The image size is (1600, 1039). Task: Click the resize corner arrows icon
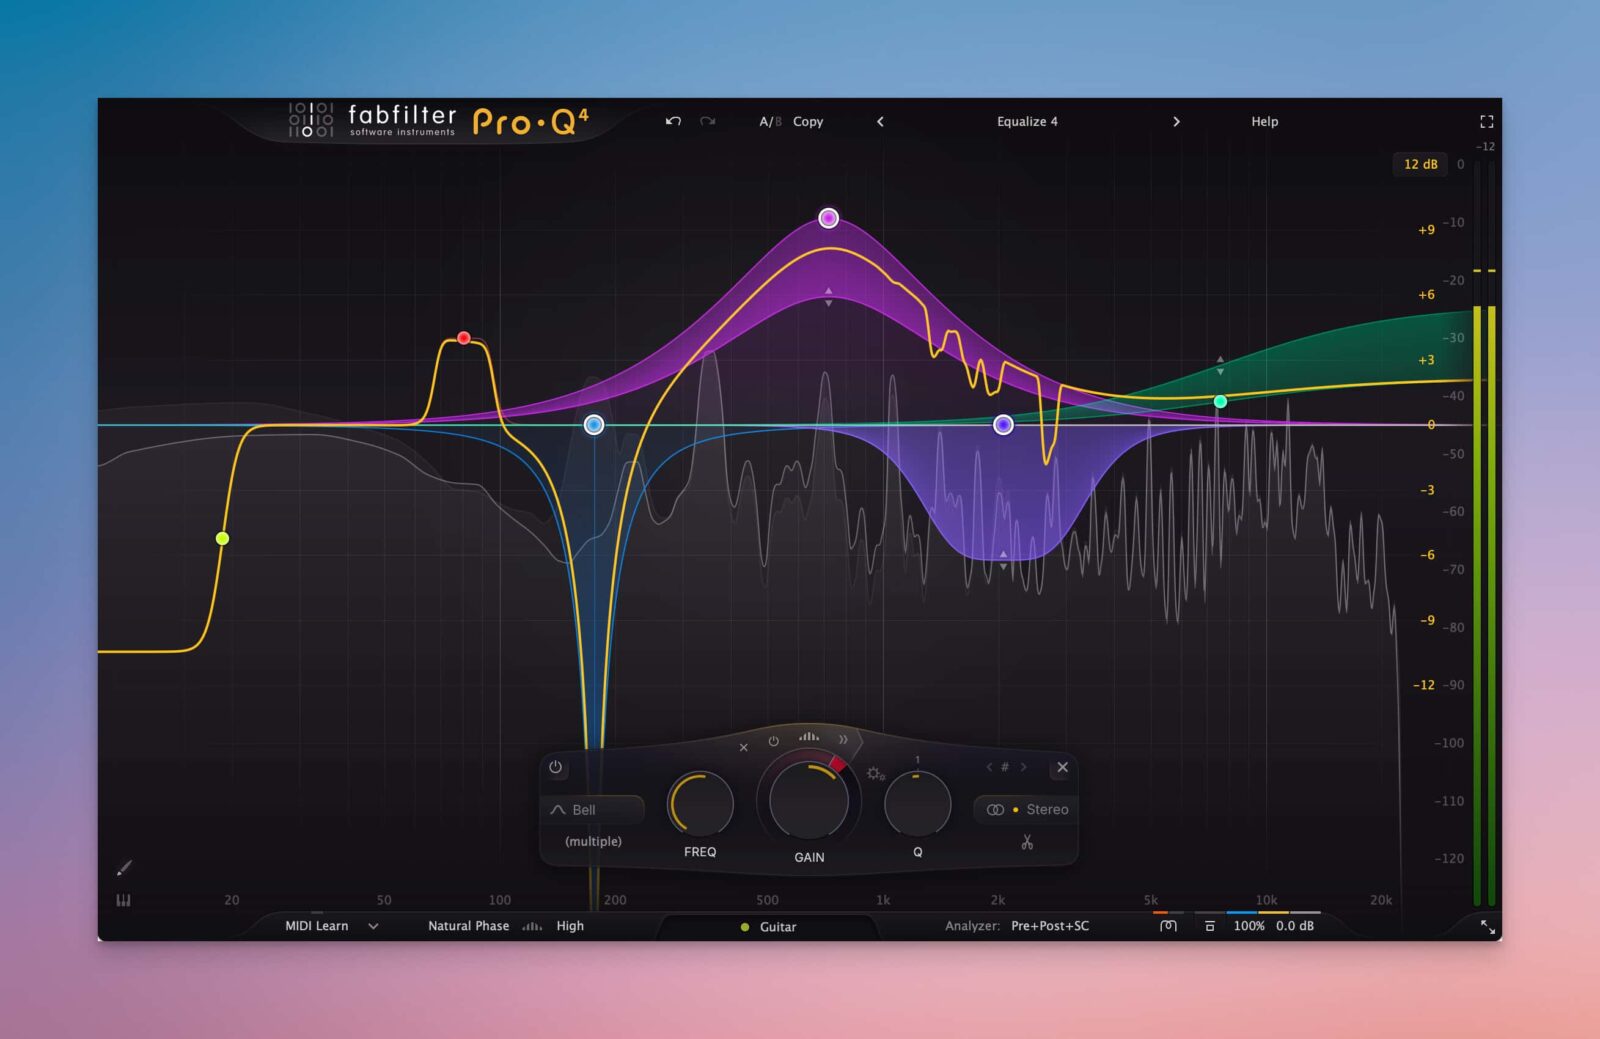pyautogui.click(x=1487, y=927)
